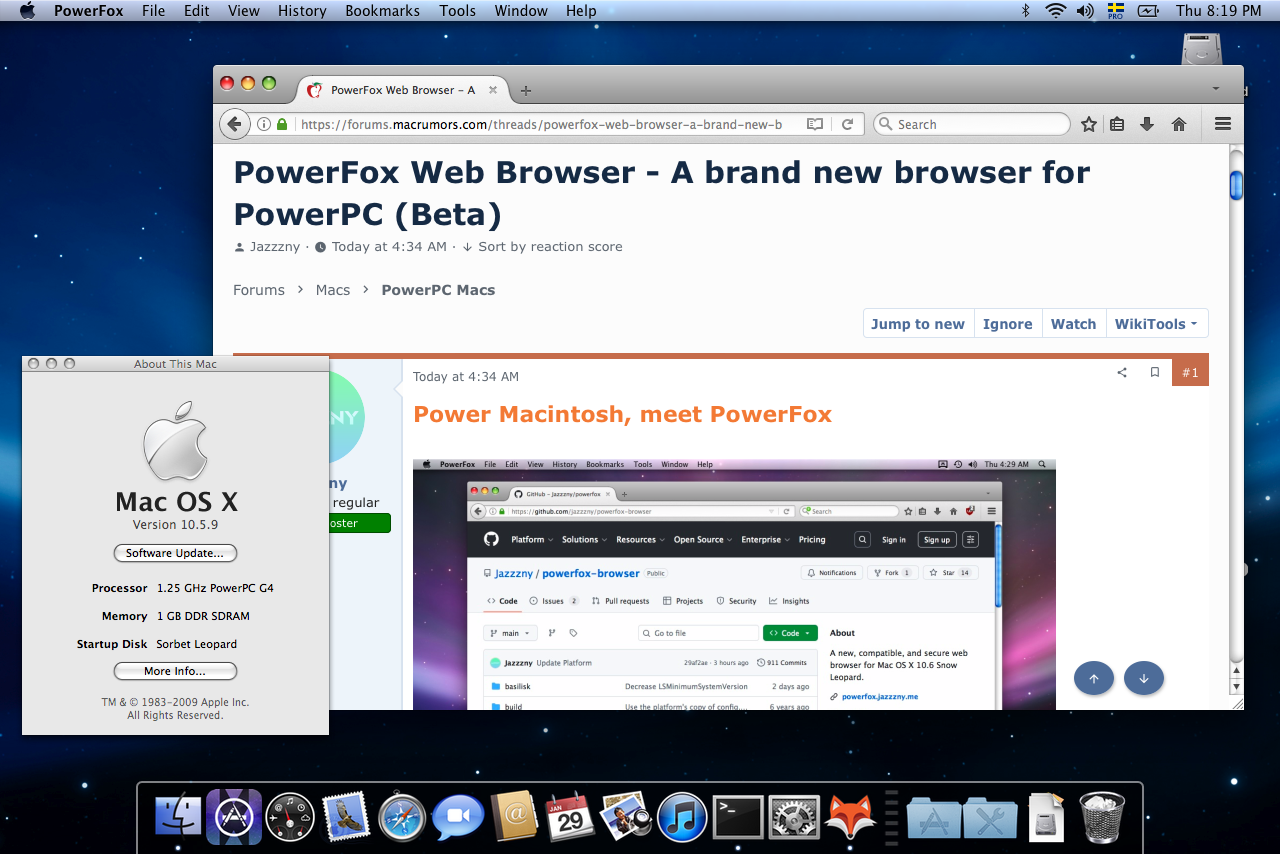Open Dashboard from the Dock
Screen dimensions: 1280x854
[291, 816]
